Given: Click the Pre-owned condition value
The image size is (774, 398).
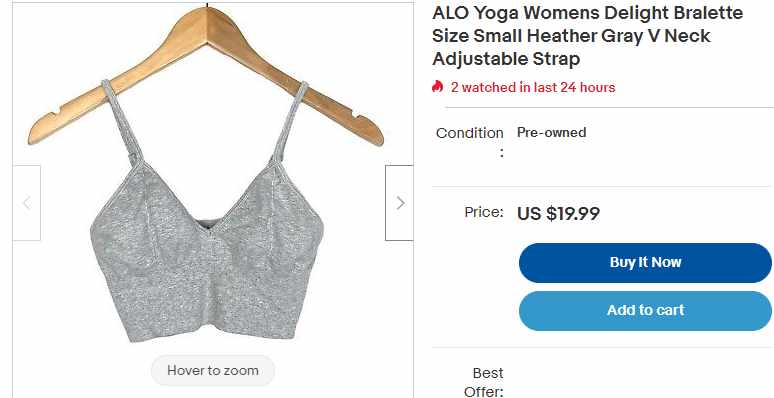Looking at the screenshot, I should tap(551, 132).
